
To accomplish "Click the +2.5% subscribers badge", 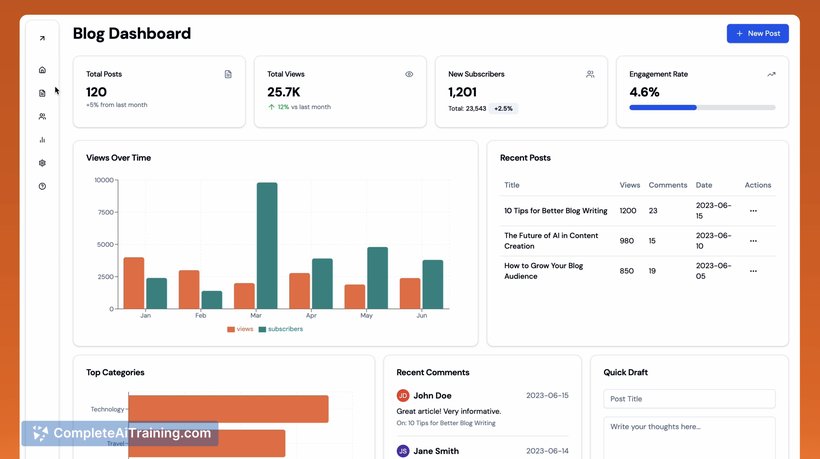I will [503, 109].
